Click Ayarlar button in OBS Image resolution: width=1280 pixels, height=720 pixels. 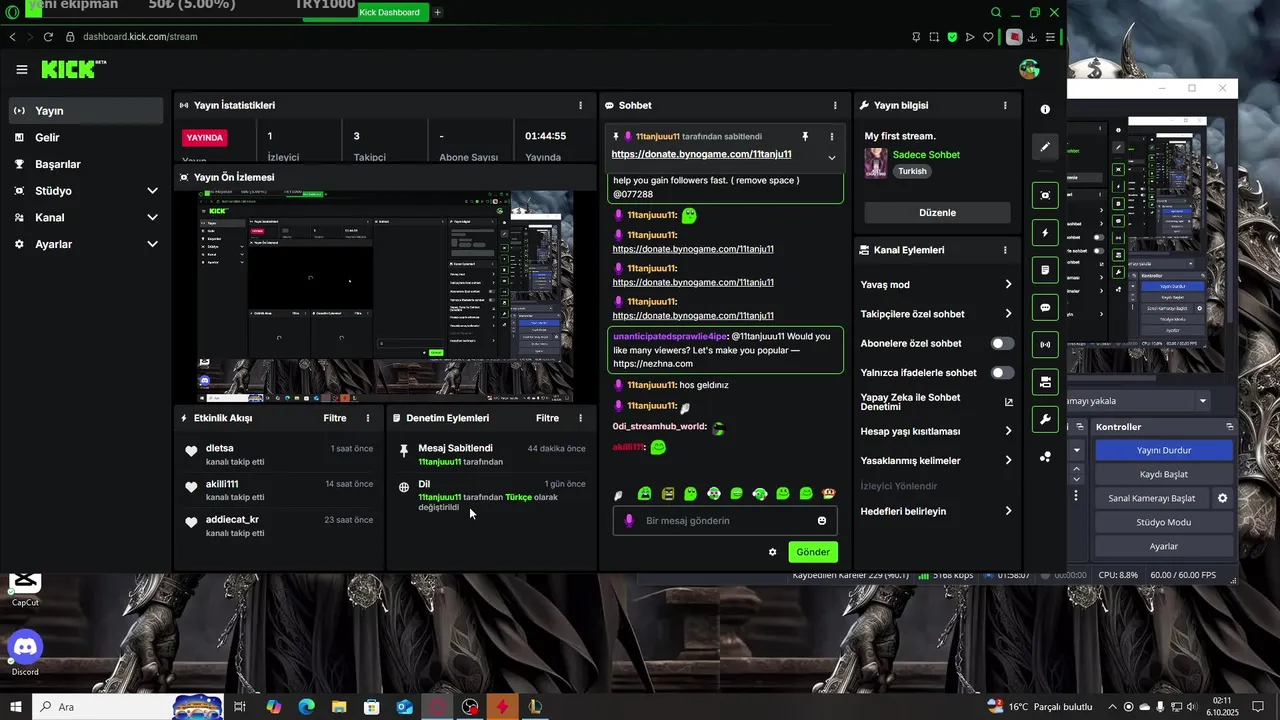(x=1164, y=546)
